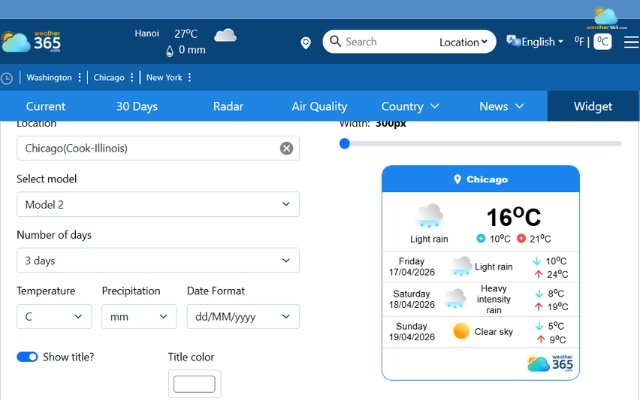Image resolution: width=640 pixels, height=400 pixels.
Task: Go to the Radar tab
Action: click(228, 106)
